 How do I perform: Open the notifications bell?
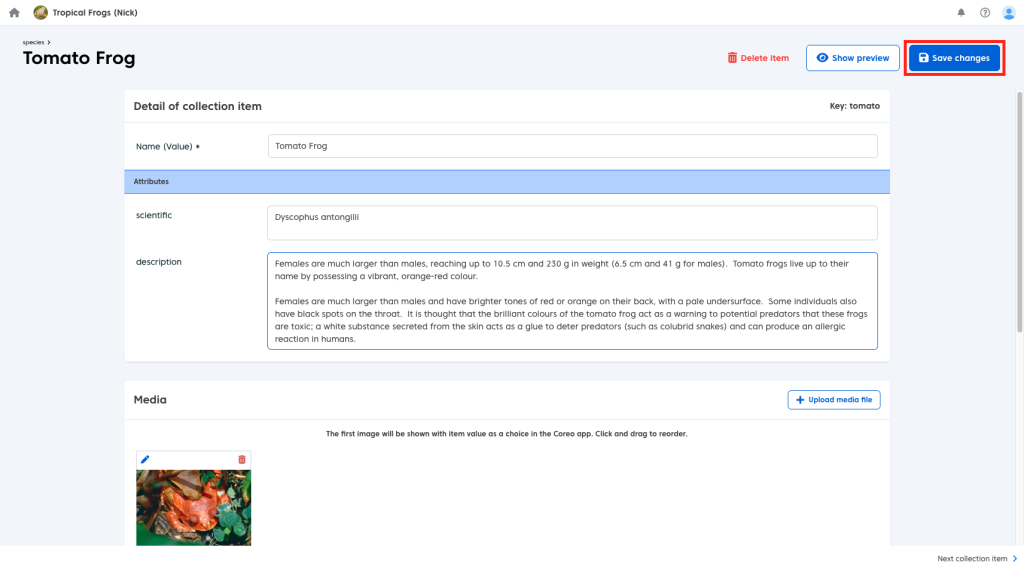[961, 13]
